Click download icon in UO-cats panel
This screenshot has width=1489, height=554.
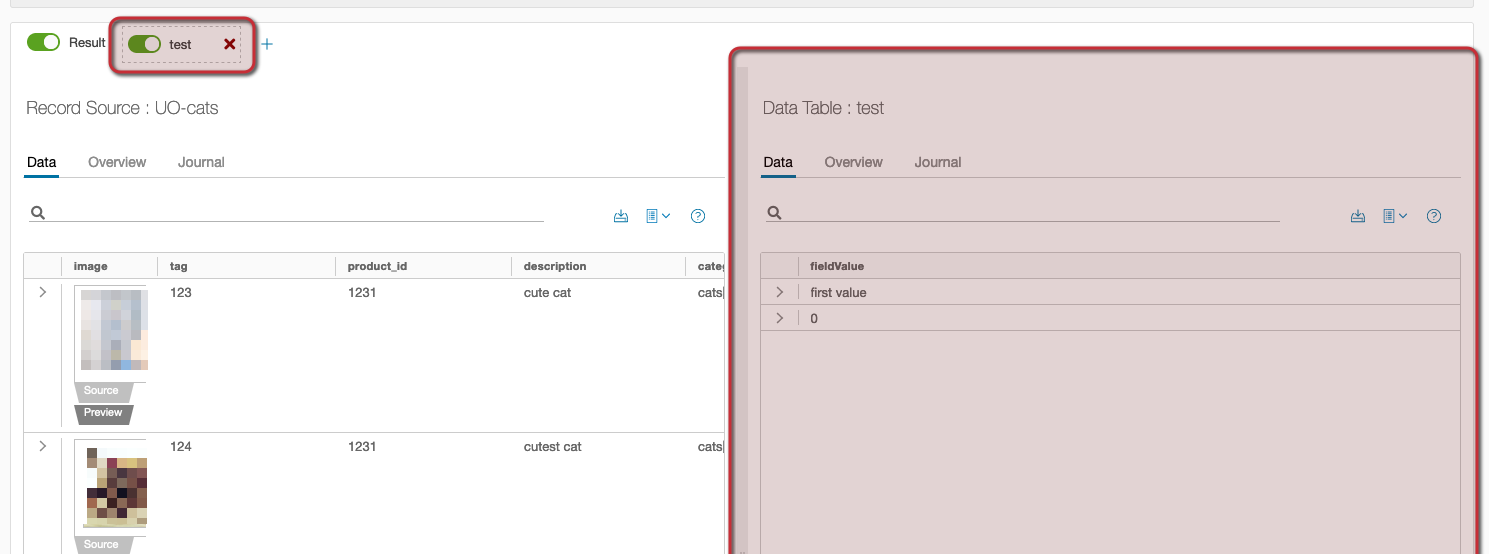pyautogui.click(x=621, y=216)
